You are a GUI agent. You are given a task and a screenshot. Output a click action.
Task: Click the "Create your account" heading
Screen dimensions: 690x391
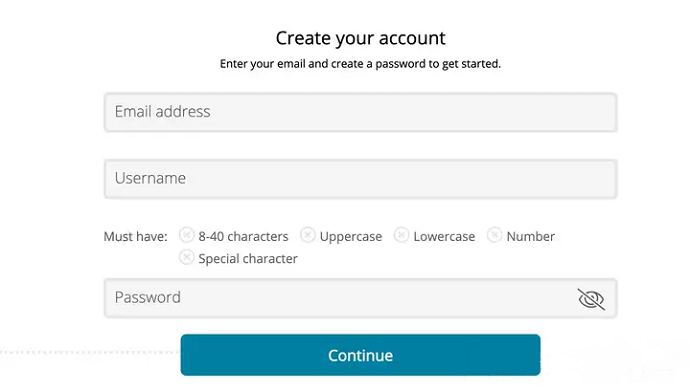[x=360, y=38]
